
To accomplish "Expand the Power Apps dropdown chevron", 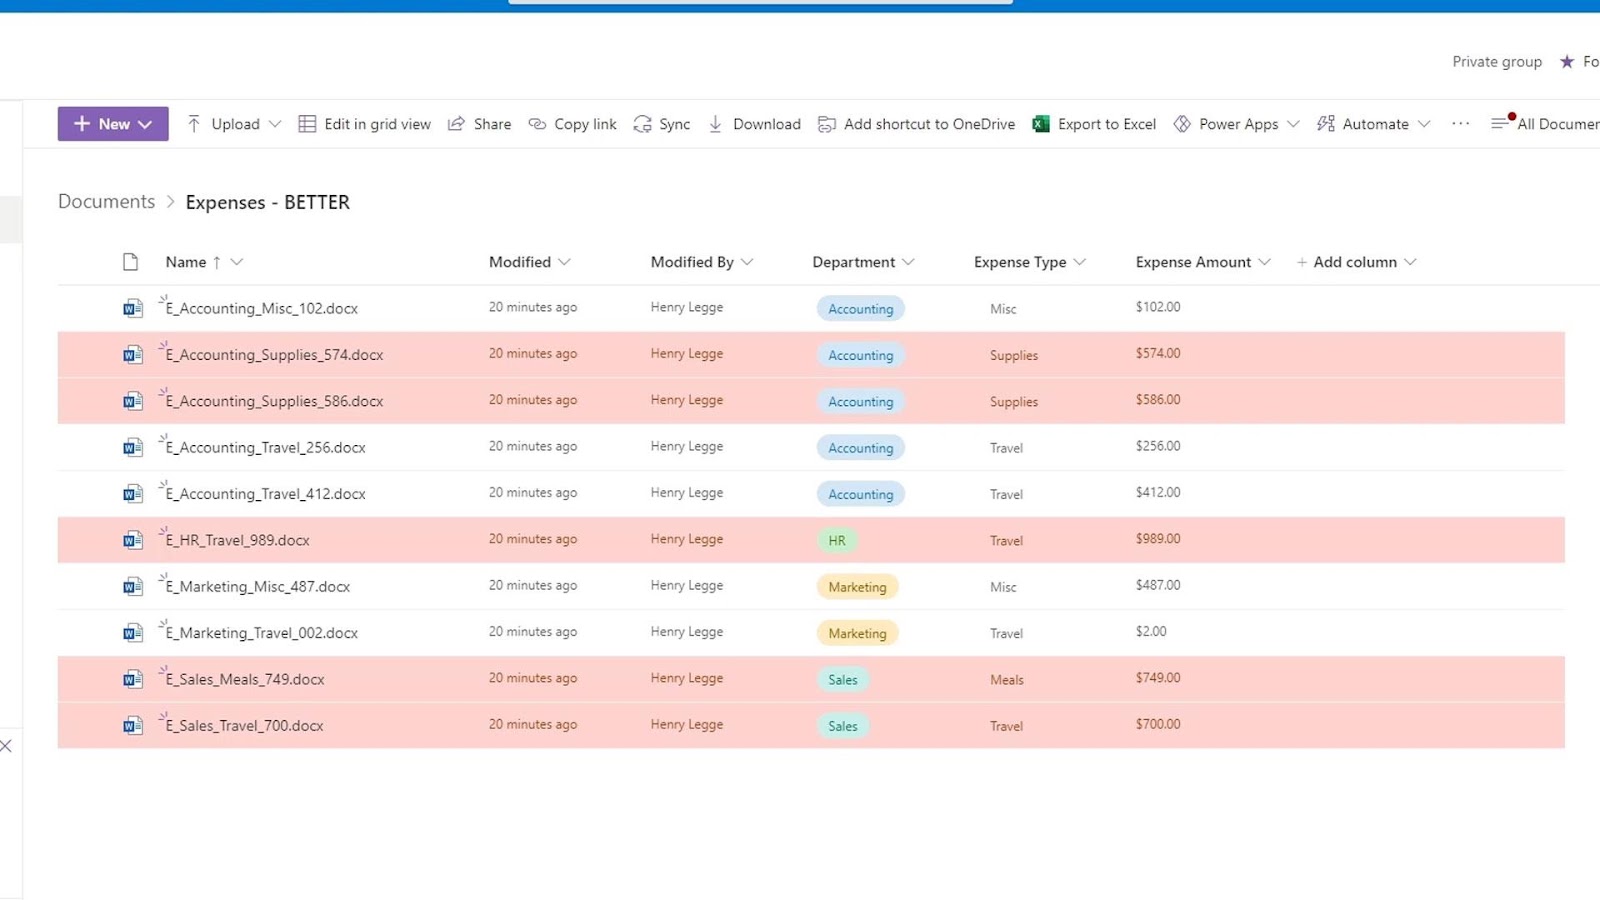I will pyautogui.click(x=1293, y=124).
